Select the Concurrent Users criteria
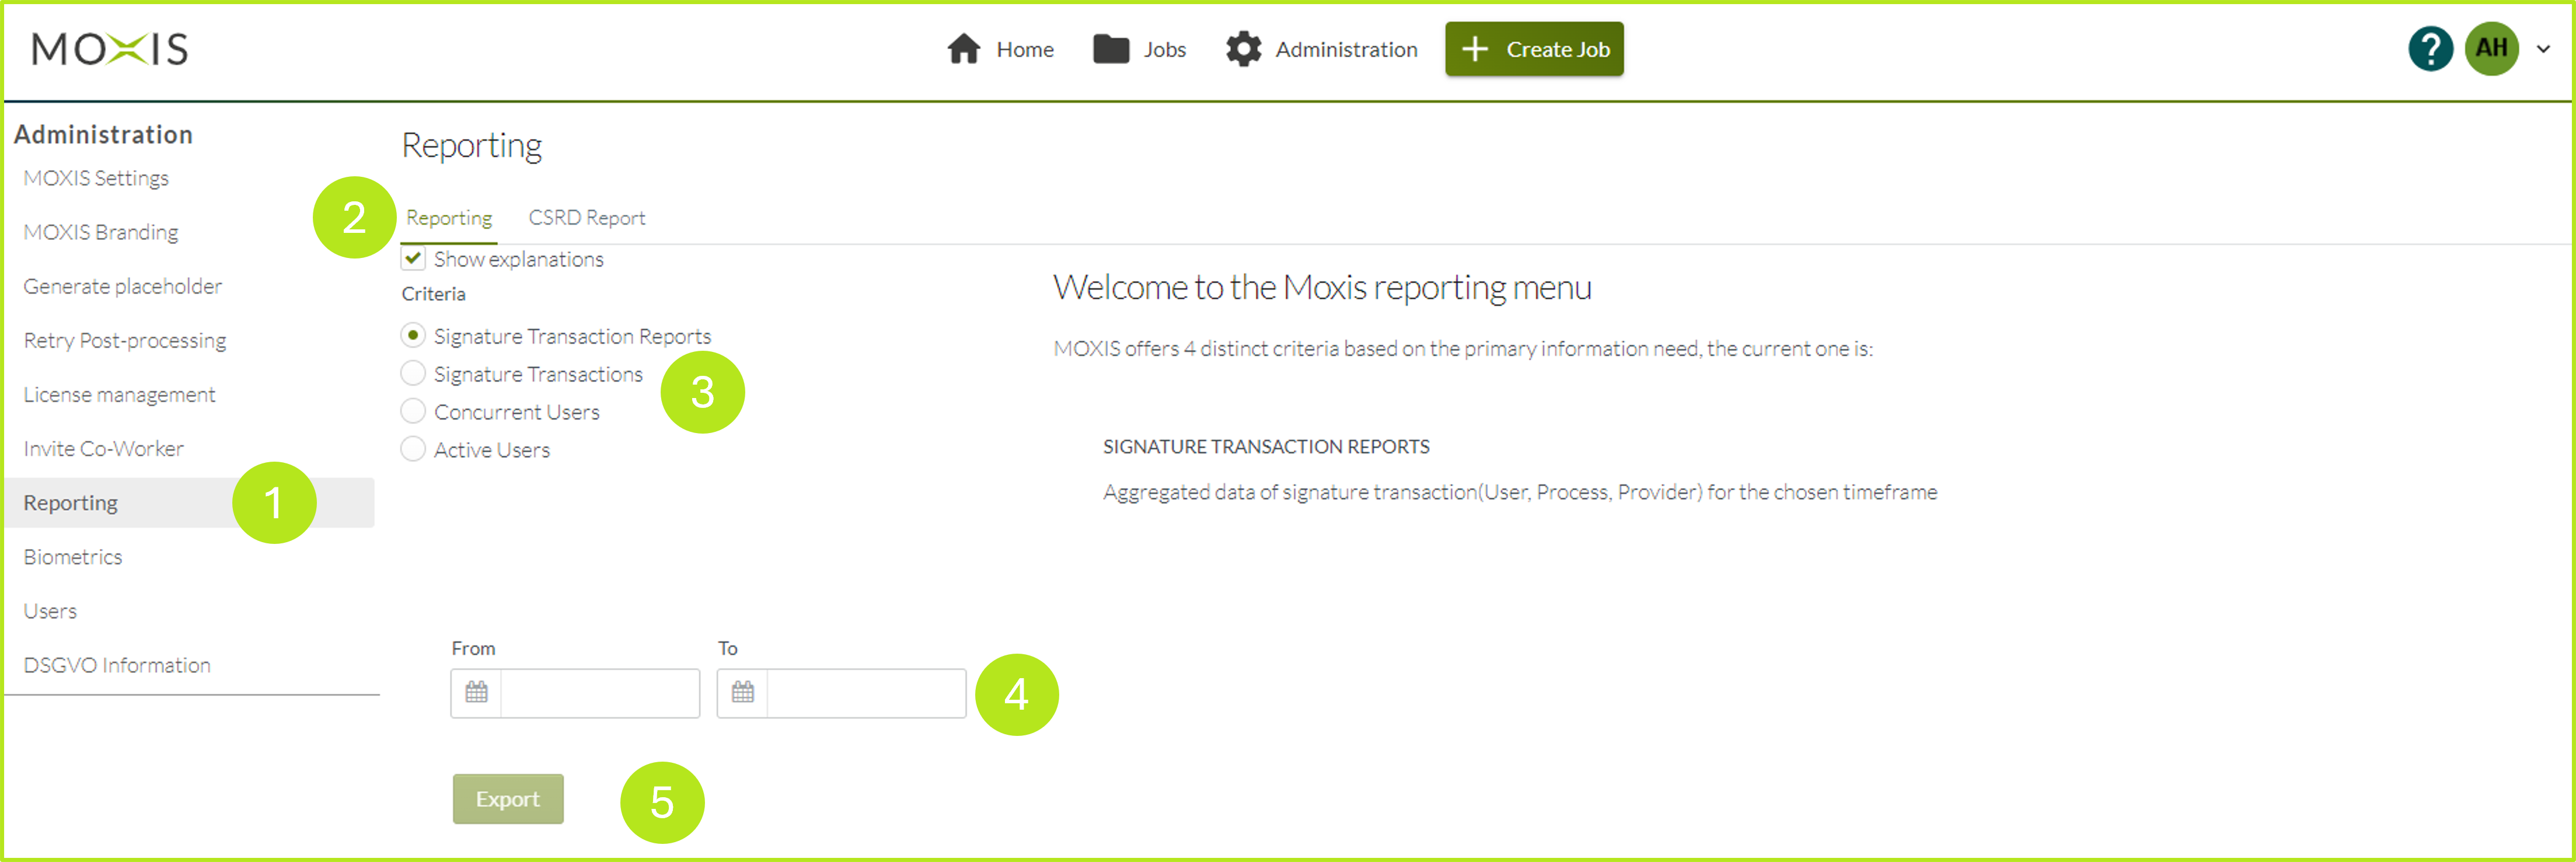2576x862 pixels. (412, 410)
